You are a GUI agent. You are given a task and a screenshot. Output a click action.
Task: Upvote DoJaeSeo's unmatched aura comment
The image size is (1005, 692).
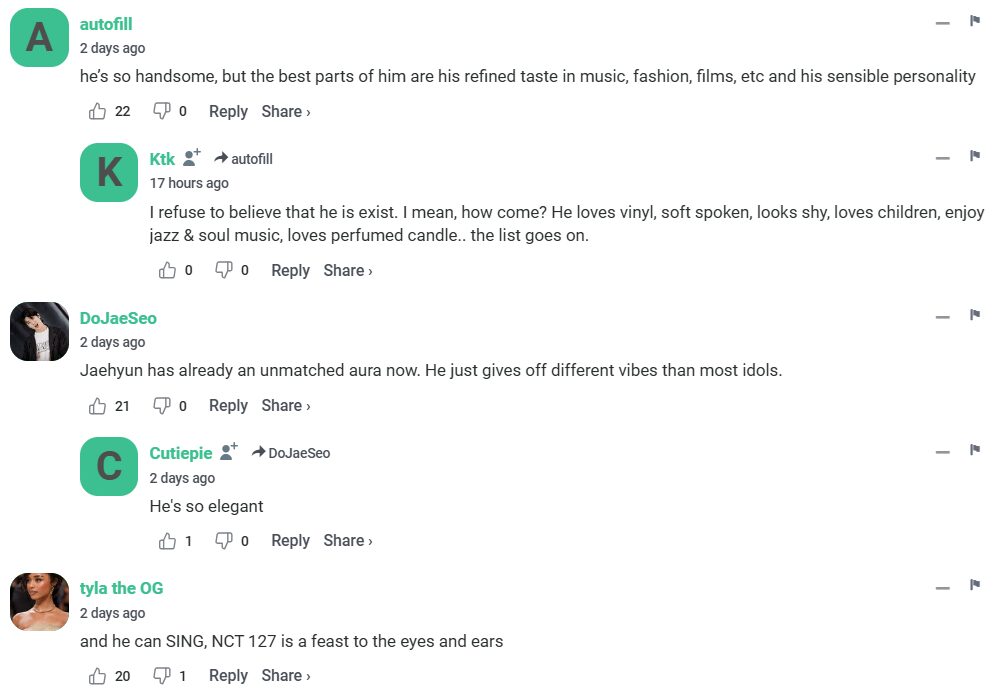point(98,405)
